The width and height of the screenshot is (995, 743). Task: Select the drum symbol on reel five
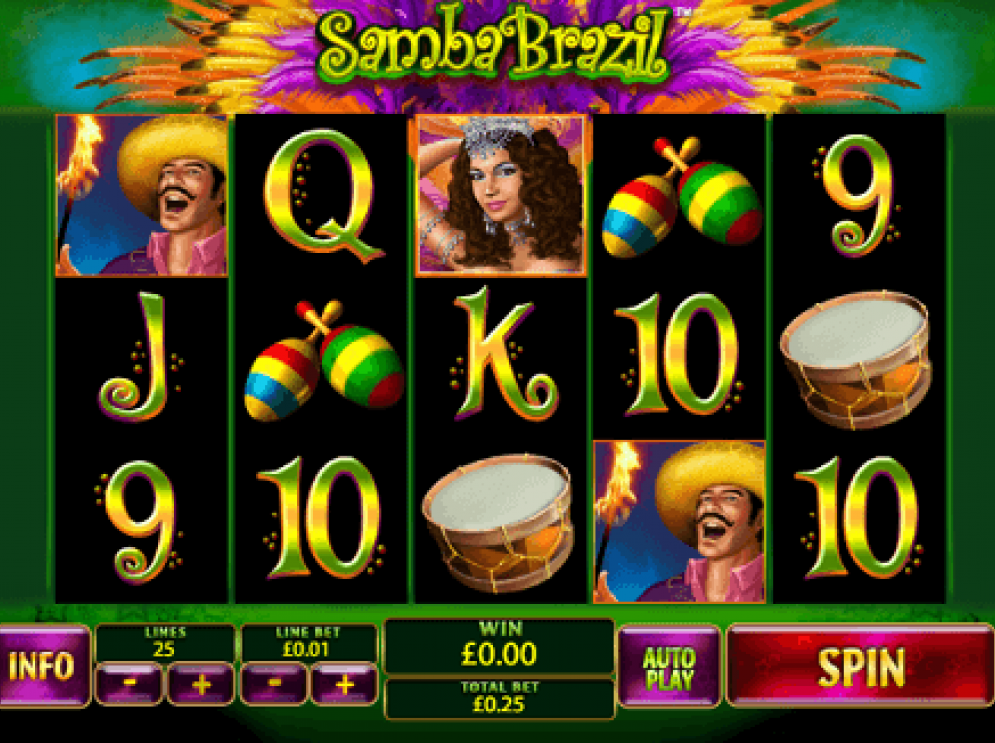(856, 359)
